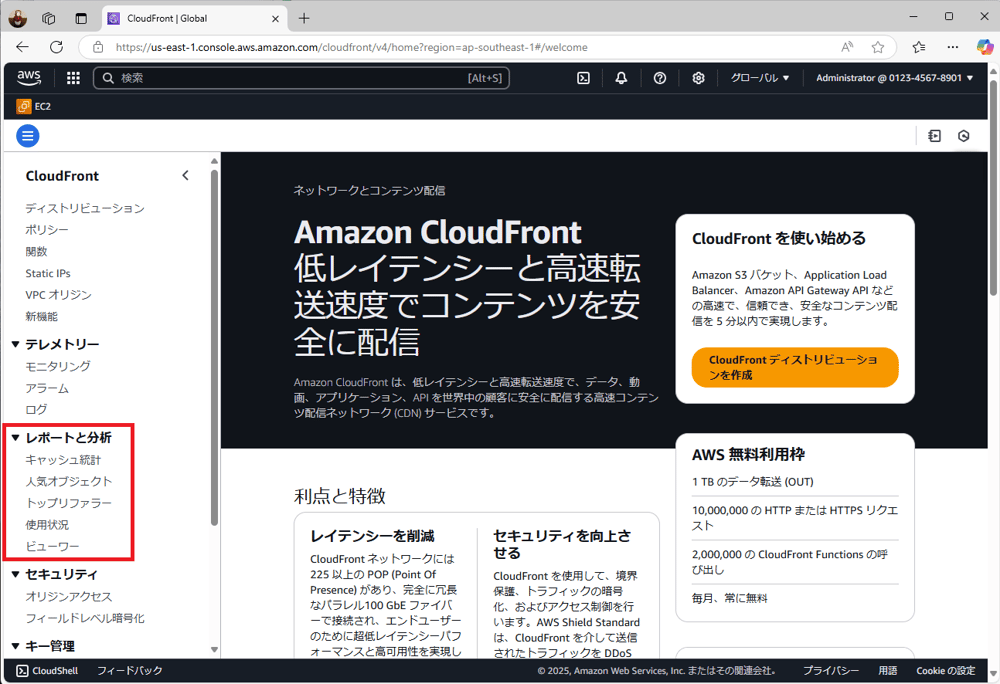Open 人気オブジェクト report
This screenshot has height=684, width=1000.
pyautogui.click(x=68, y=481)
